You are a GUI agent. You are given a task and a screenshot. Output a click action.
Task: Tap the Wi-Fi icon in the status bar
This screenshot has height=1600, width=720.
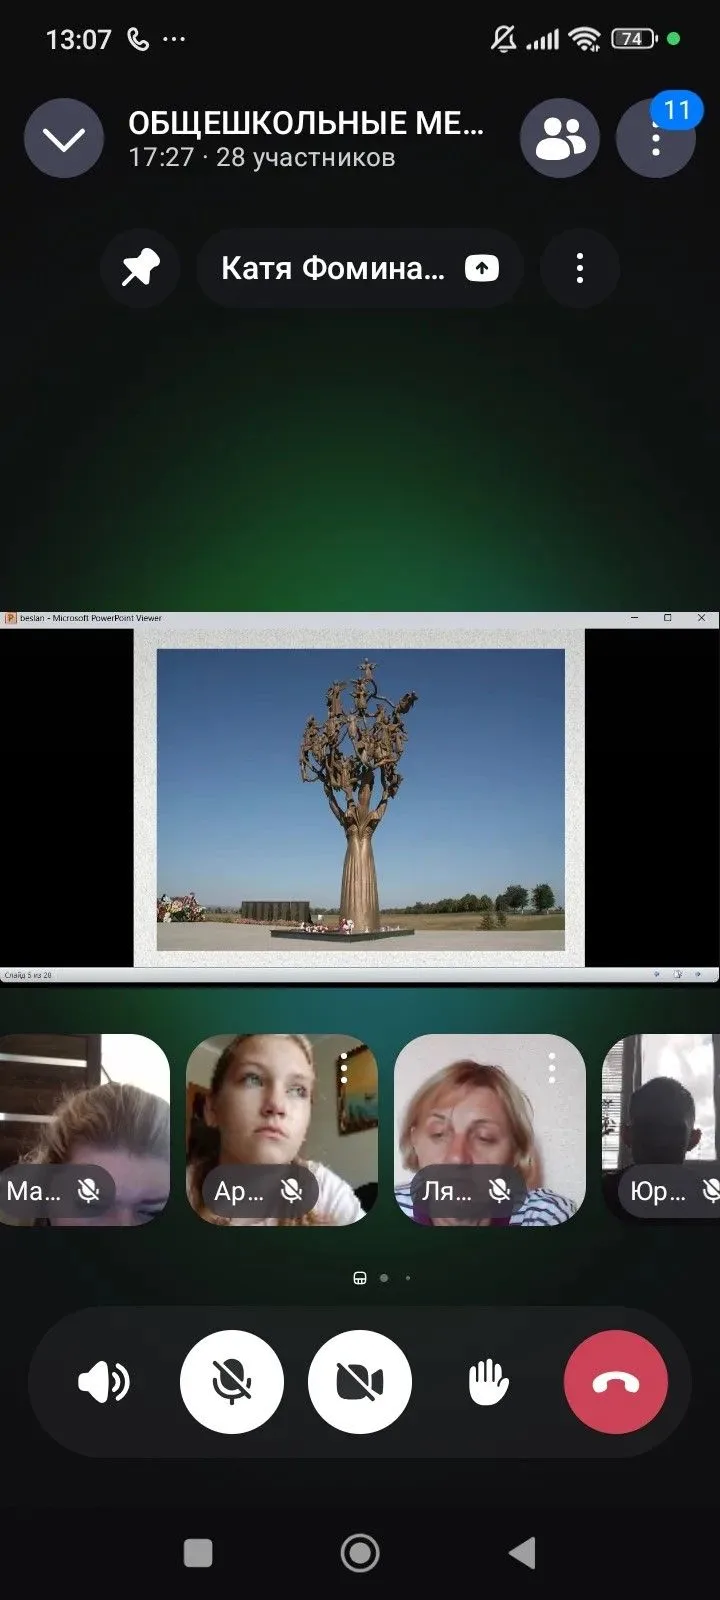tap(584, 39)
